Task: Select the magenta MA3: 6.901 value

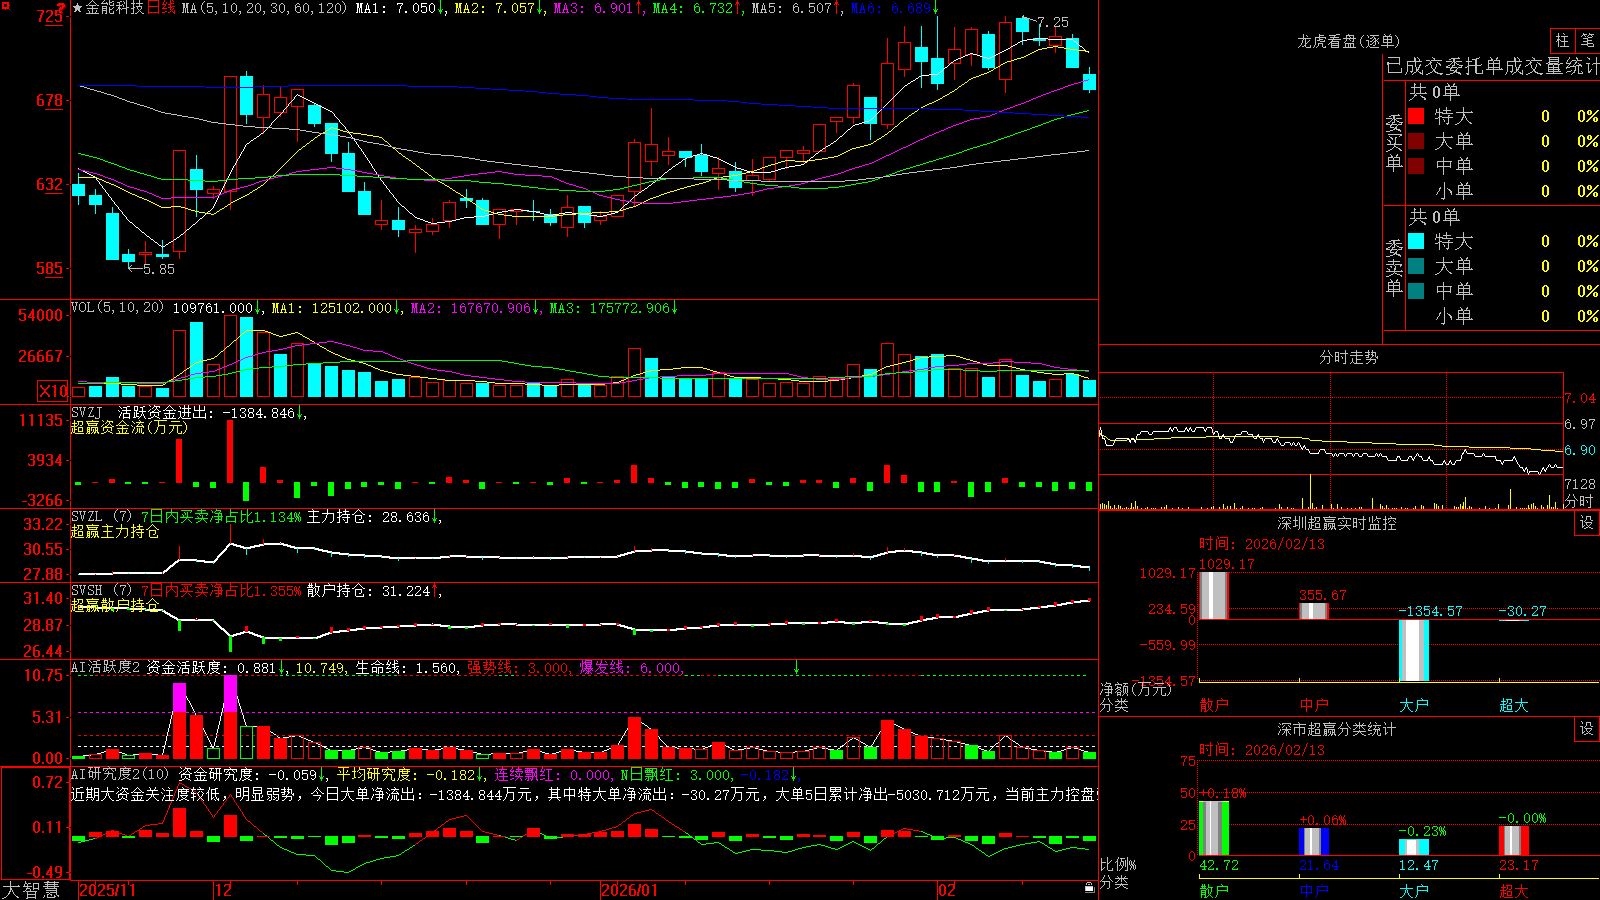Action: [594, 8]
